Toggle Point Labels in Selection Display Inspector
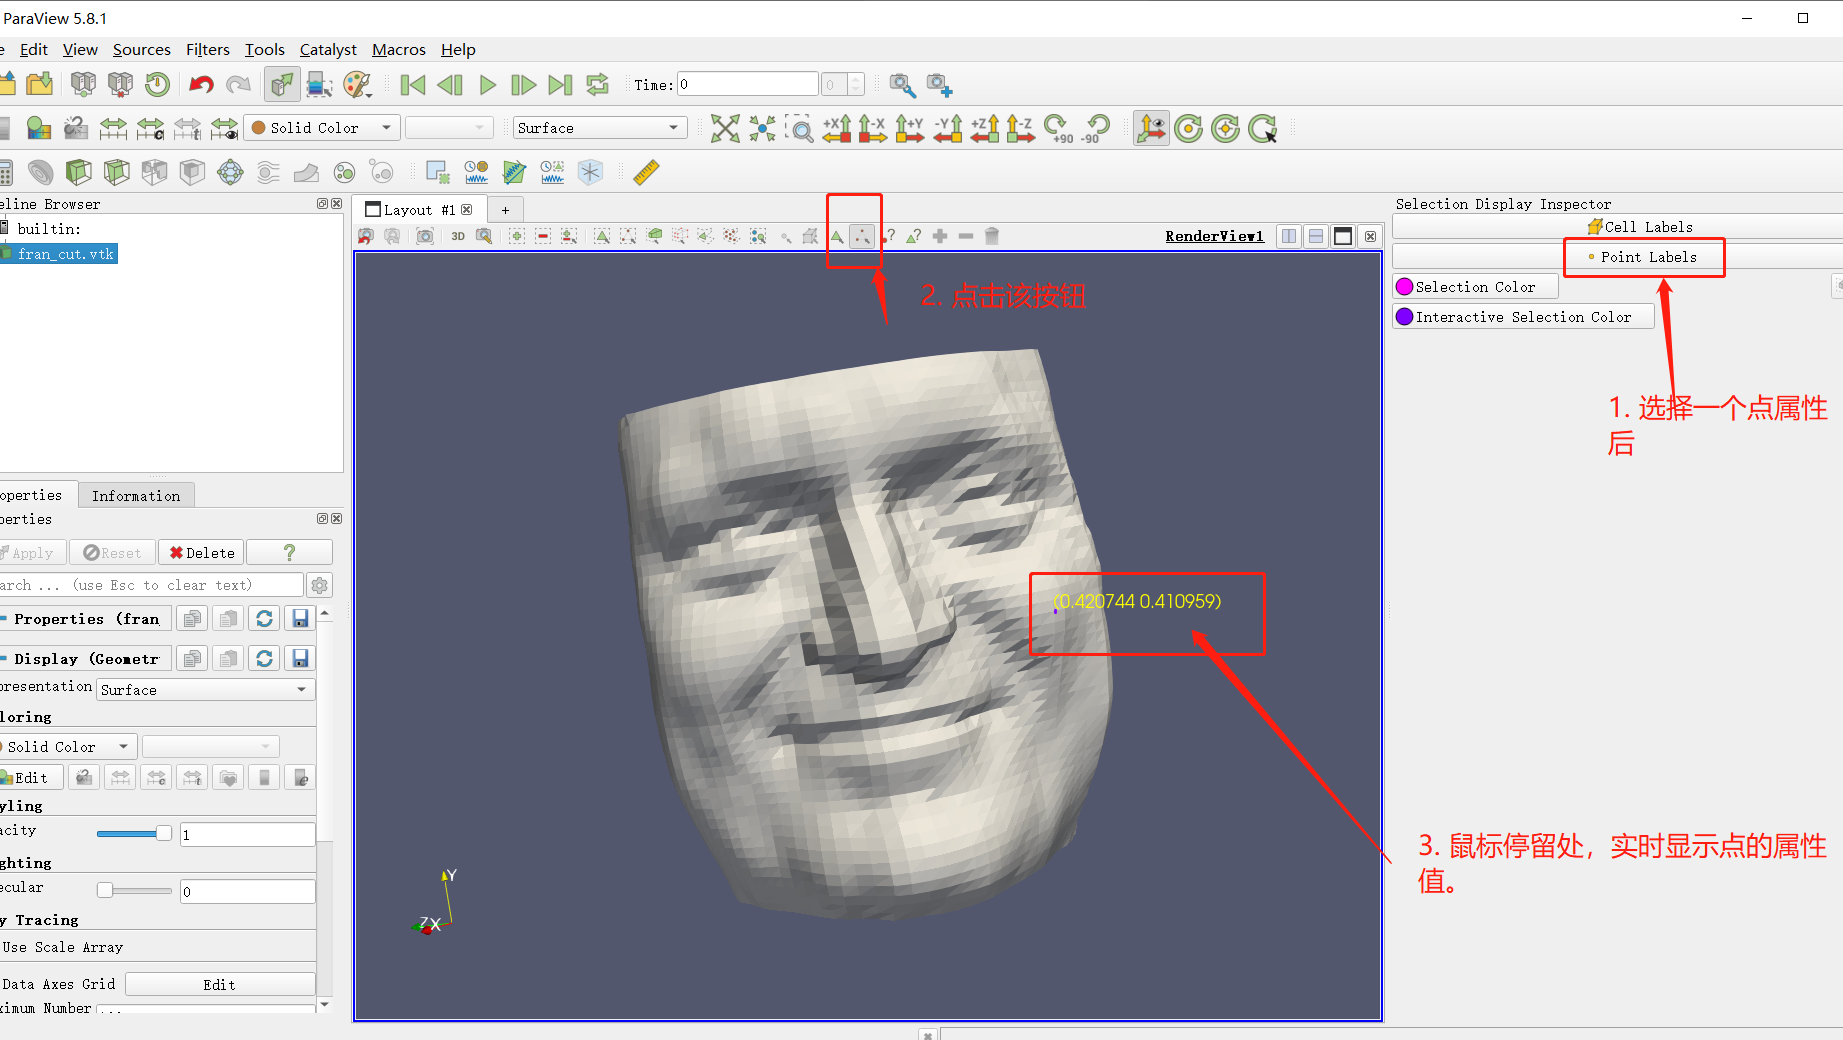 (1643, 257)
